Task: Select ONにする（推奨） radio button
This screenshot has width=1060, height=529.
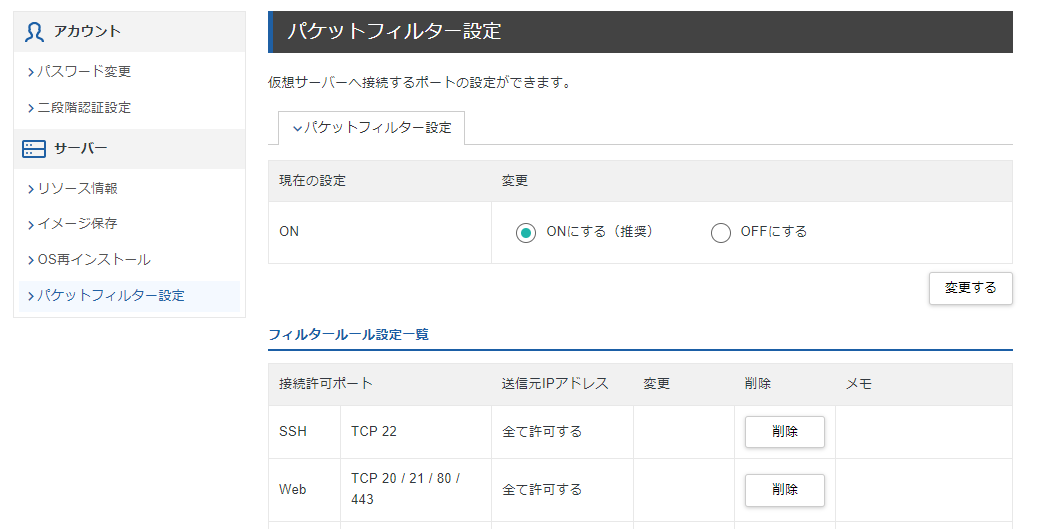Action: 525,233
